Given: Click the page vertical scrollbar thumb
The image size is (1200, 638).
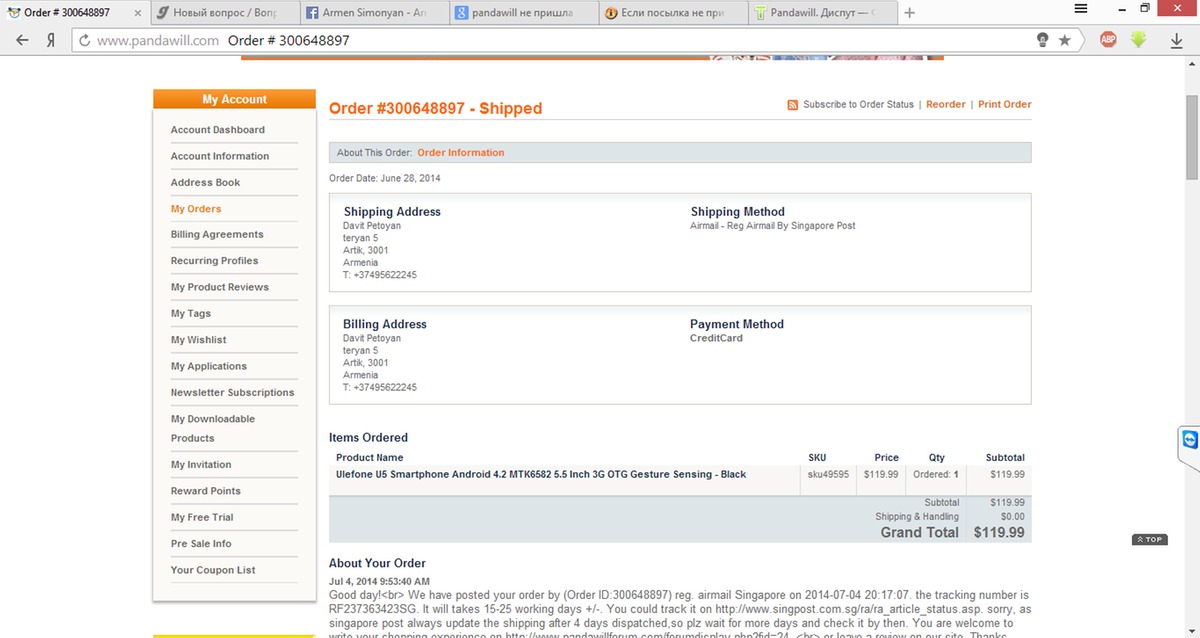Looking at the screenshot, I should [x=1192, y=137].
